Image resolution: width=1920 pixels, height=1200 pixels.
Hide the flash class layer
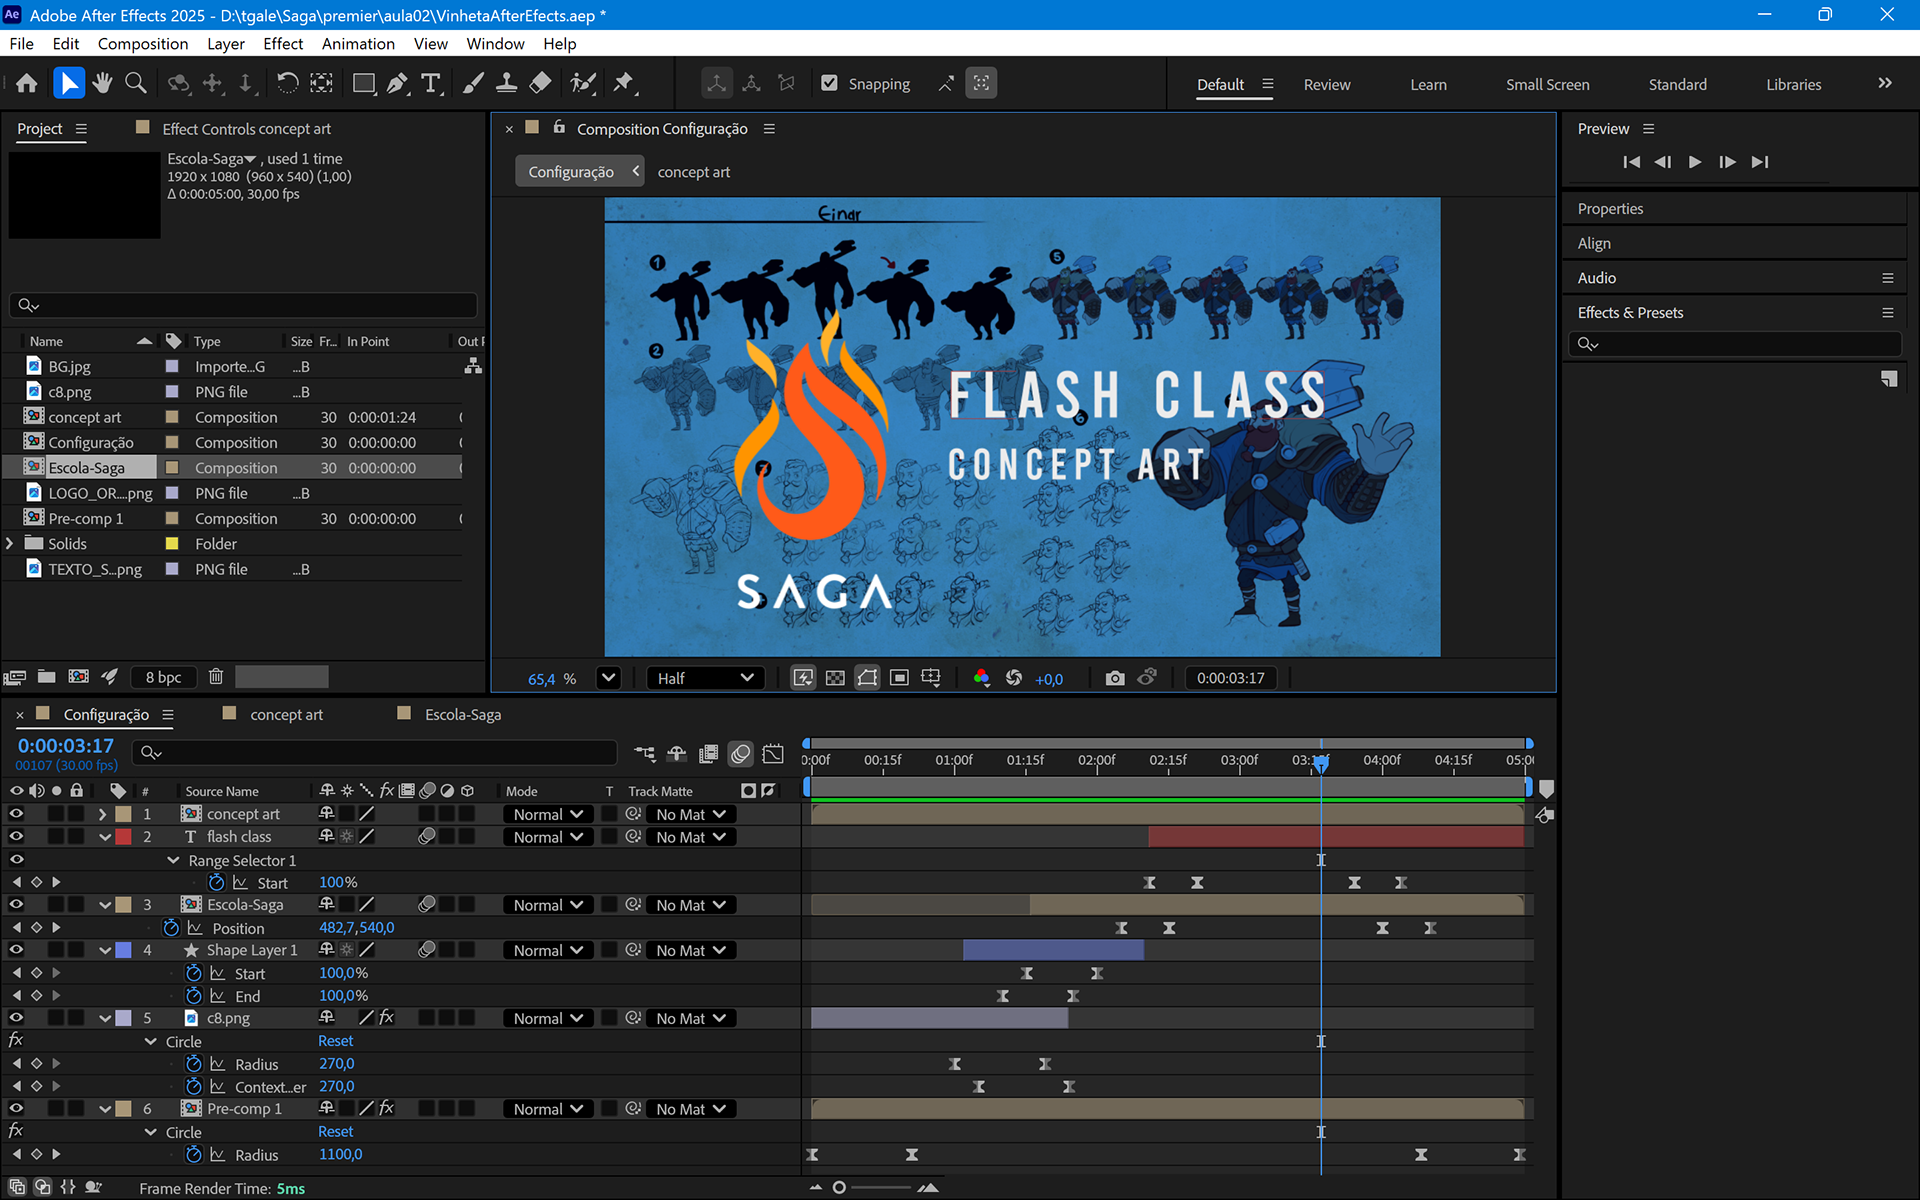(16, 837)
